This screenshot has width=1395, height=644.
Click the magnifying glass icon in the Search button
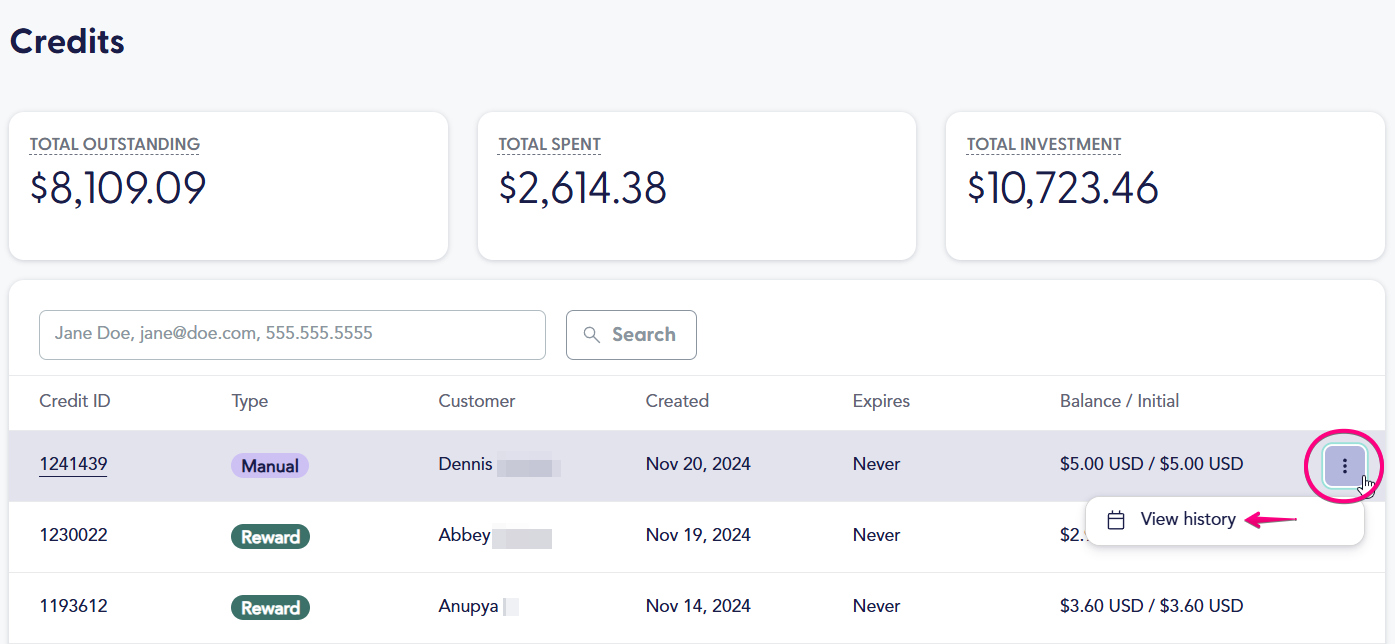click(x=591, y=335)
